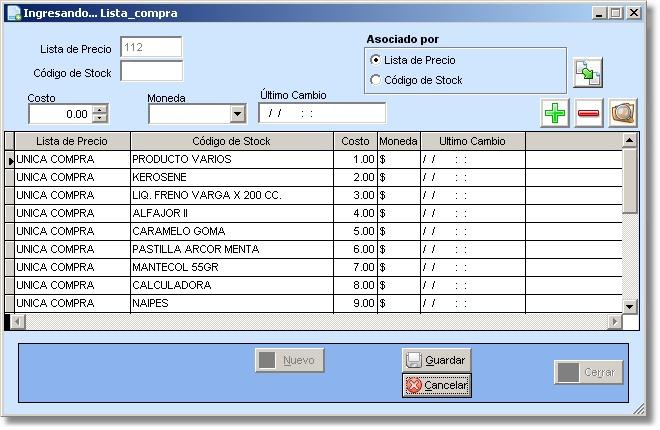This screenshot has height=430, width=660.
Task: Click the horizontal scrollbar right arrow
Action: [x=615, y=322]
